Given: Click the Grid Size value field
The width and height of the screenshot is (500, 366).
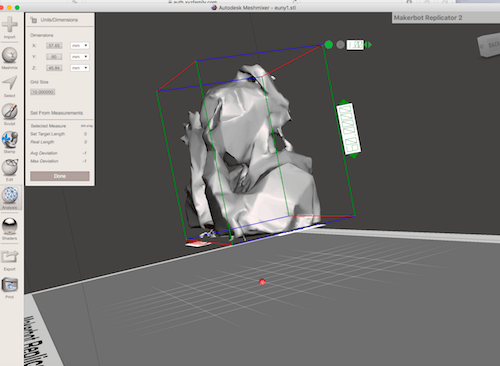Looking at the screenshot, I should tap(43, 92).
